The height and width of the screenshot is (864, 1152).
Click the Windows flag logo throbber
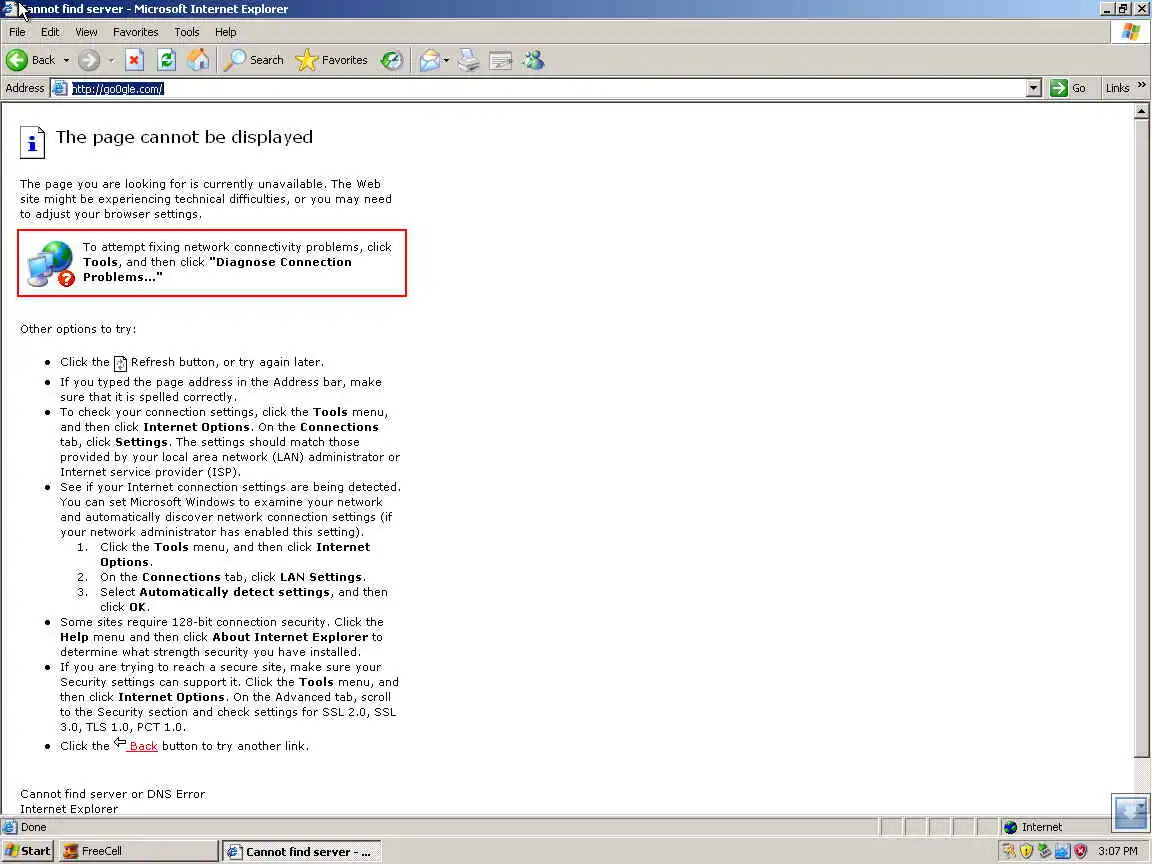coord(1131,32)
